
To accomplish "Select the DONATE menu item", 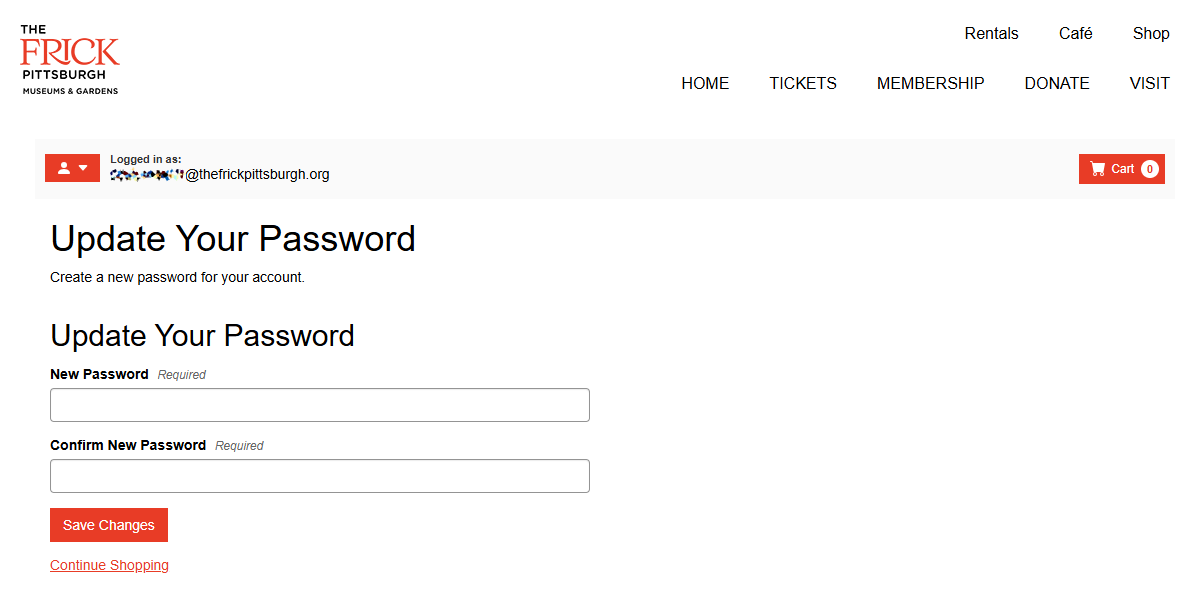I will click(x=1057, y=83).
